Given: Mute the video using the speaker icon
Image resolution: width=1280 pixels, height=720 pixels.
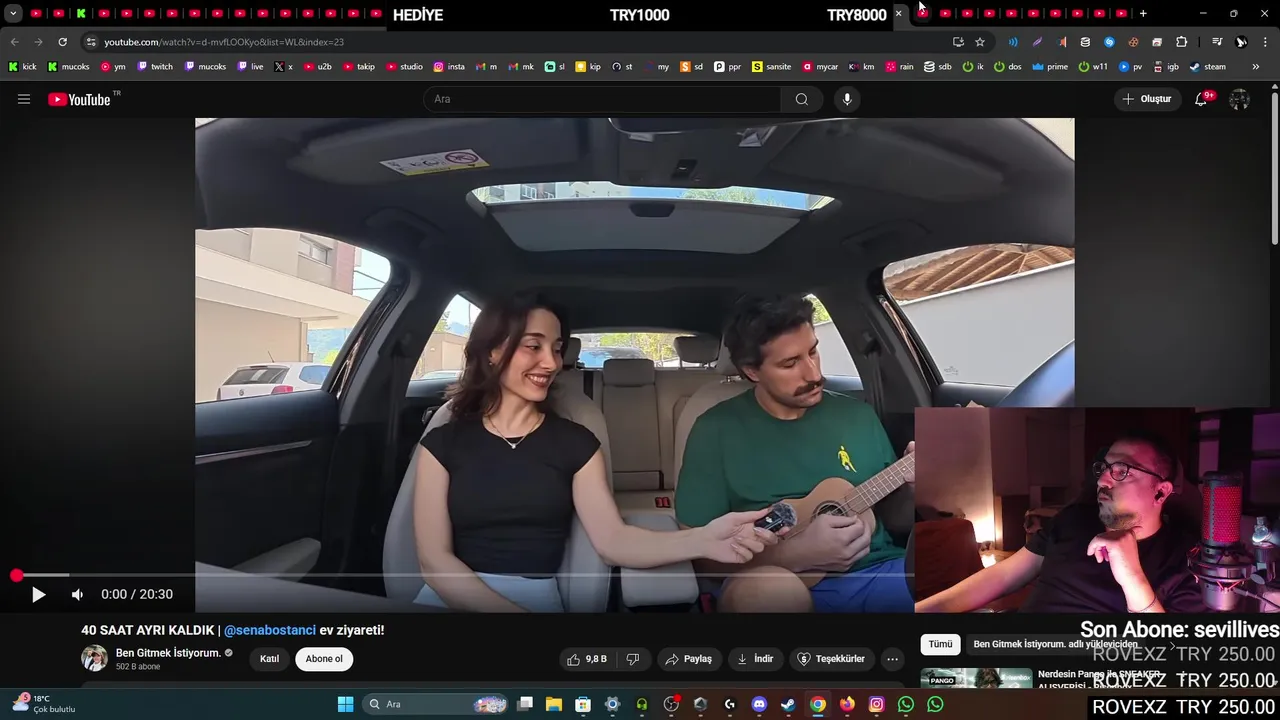Looking at the screenshot, I should point(77,594).
